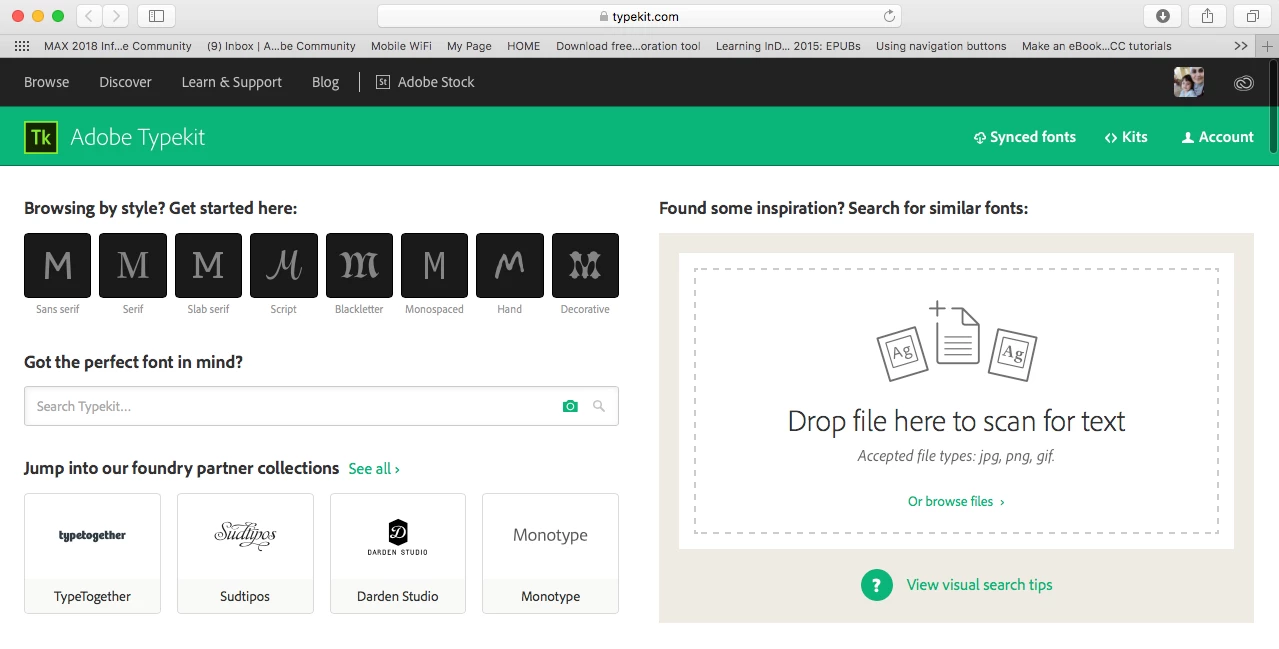Click the magnifier search icon
Screen dimensions: 1279x649
pos(599,406)
